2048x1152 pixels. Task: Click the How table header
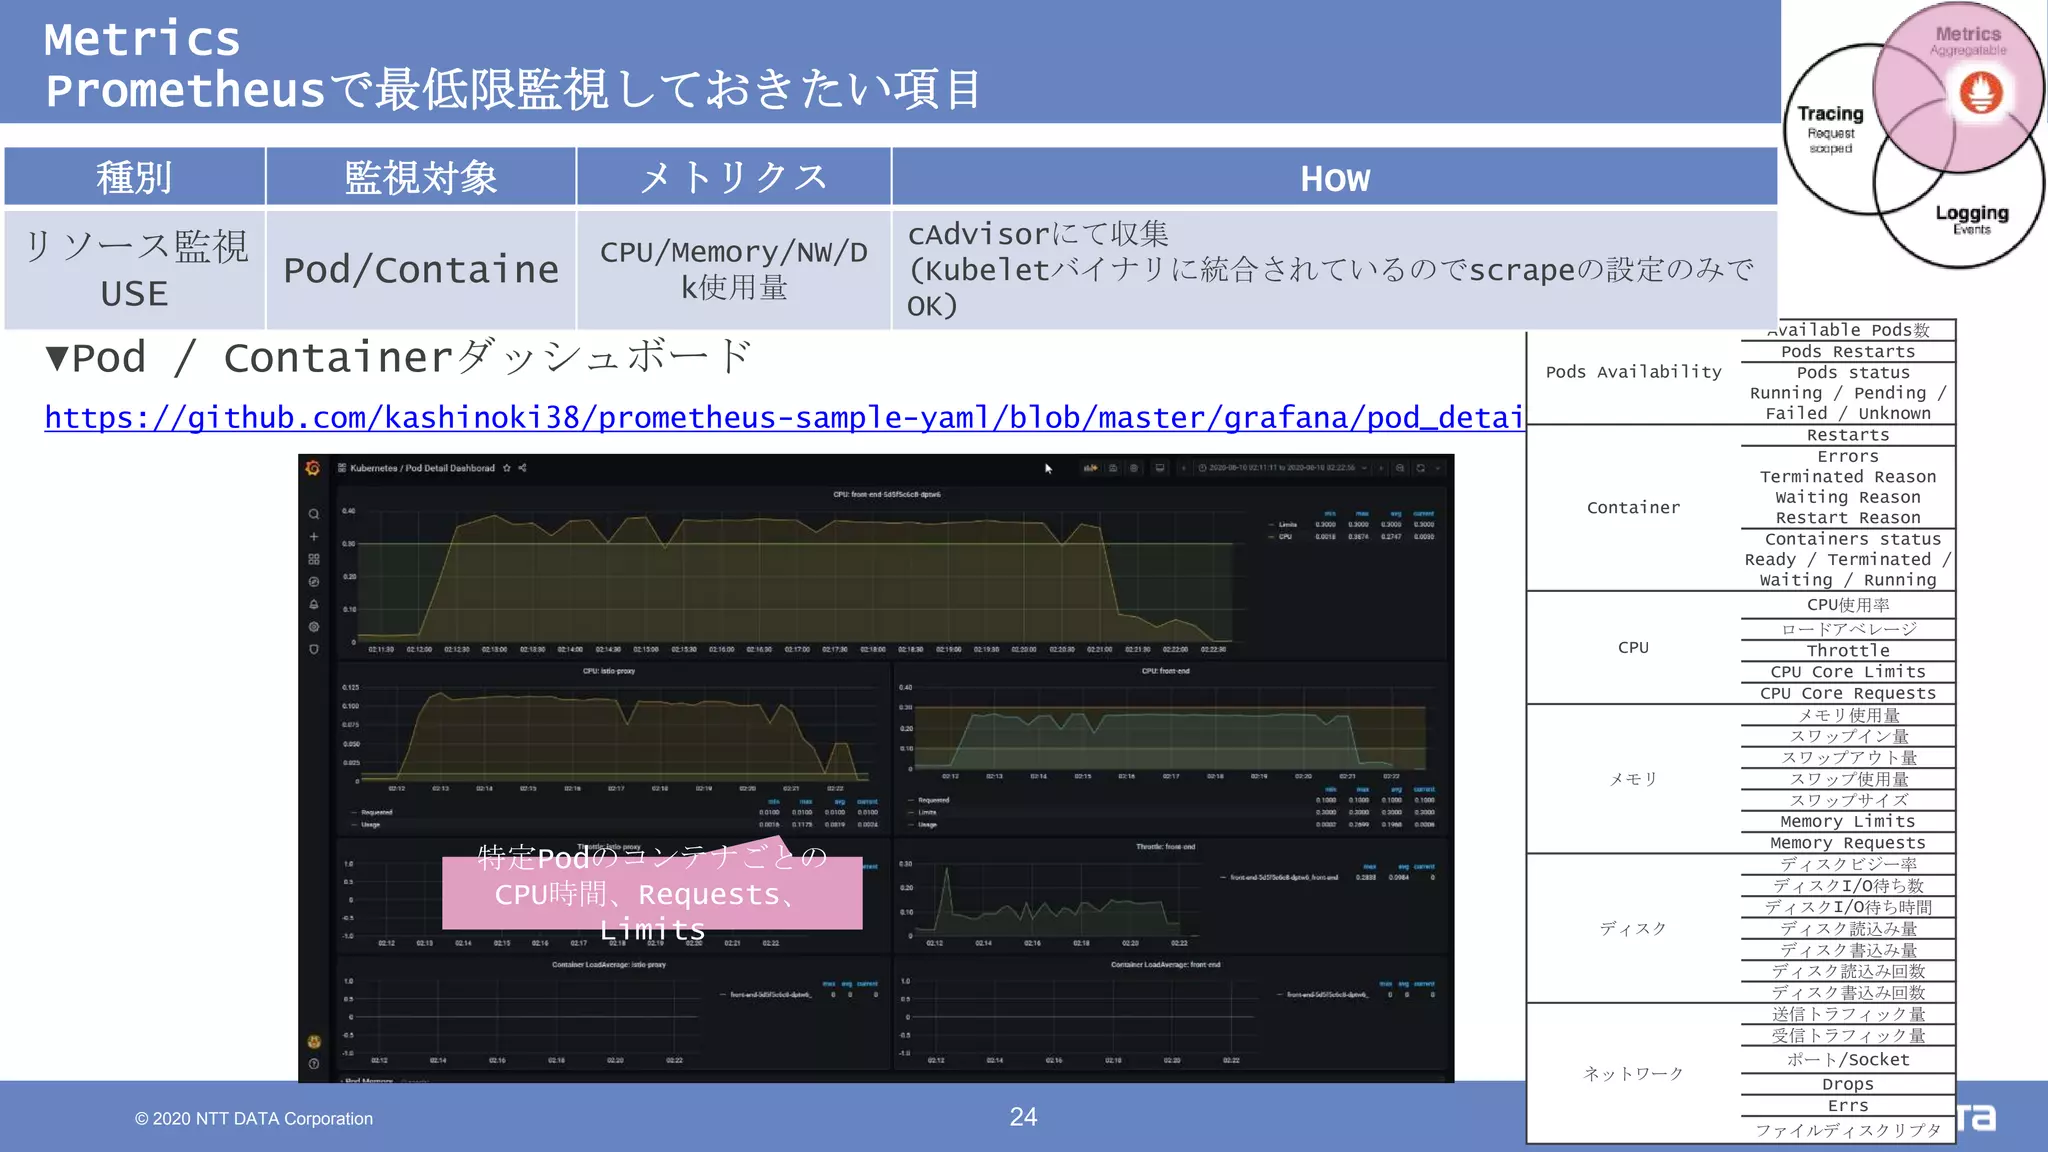[x=1335, y=178]
